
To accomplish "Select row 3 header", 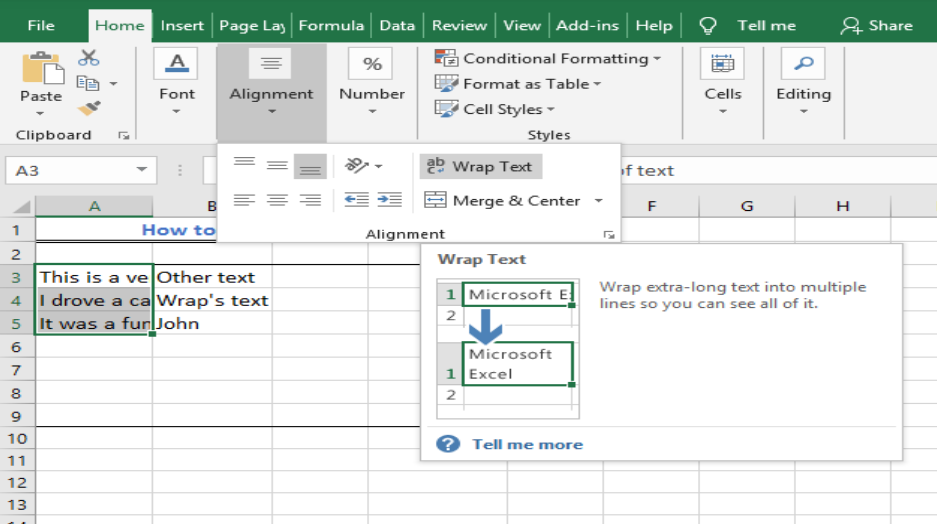I will (17, 277).
